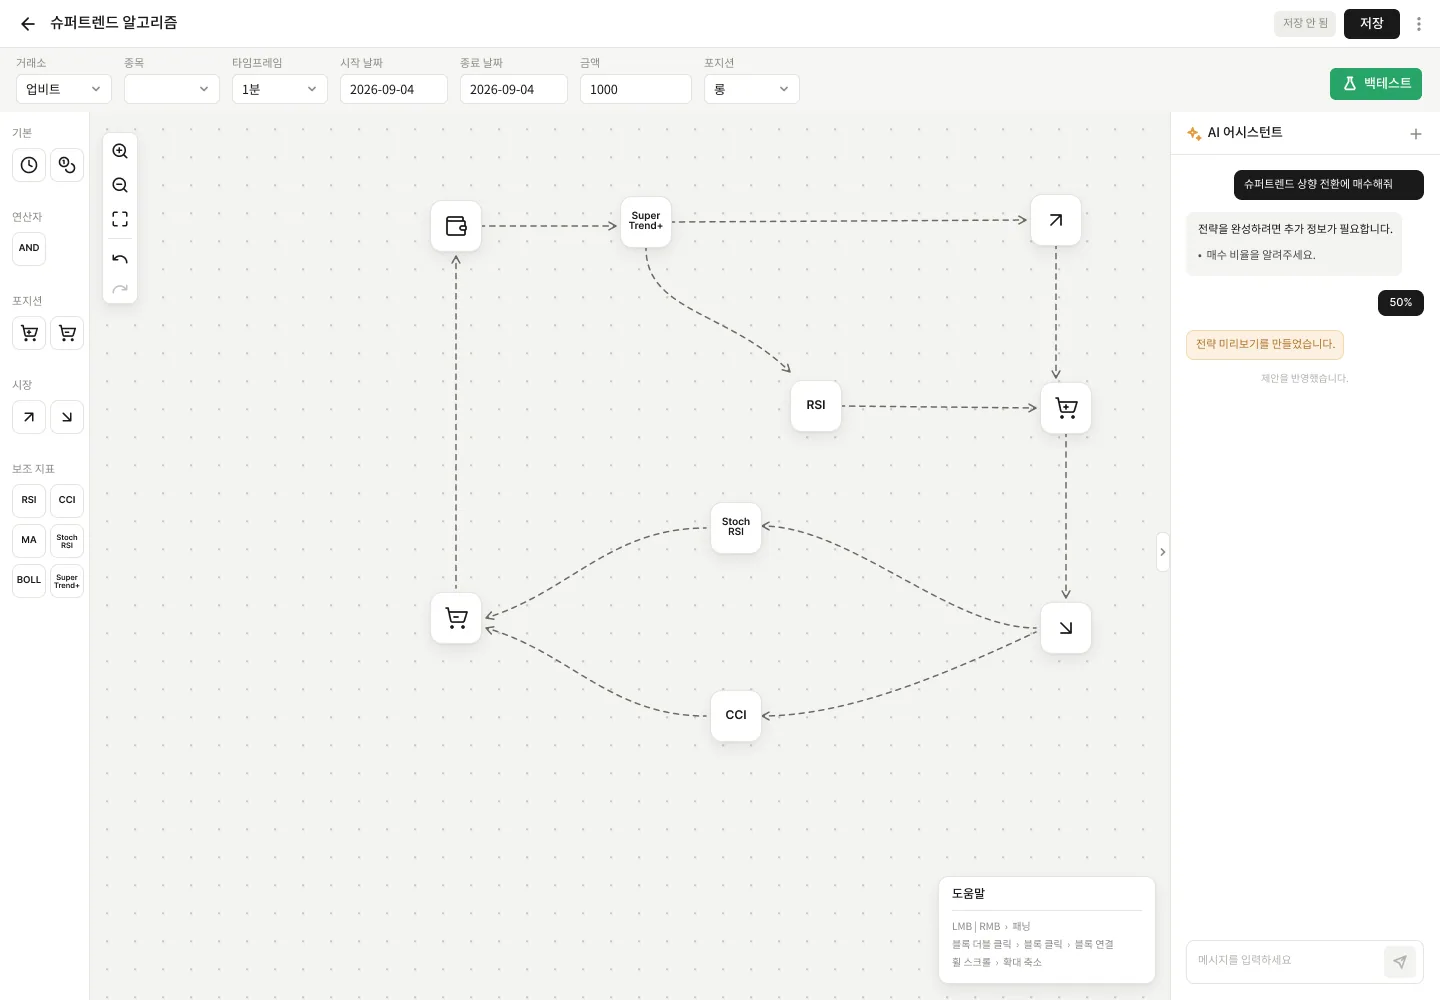Open the empty 종목 dropdown
Image resolution: width=1440 pixels, height=1000 pixels.
pyautogui.click(x=172, y=89)
